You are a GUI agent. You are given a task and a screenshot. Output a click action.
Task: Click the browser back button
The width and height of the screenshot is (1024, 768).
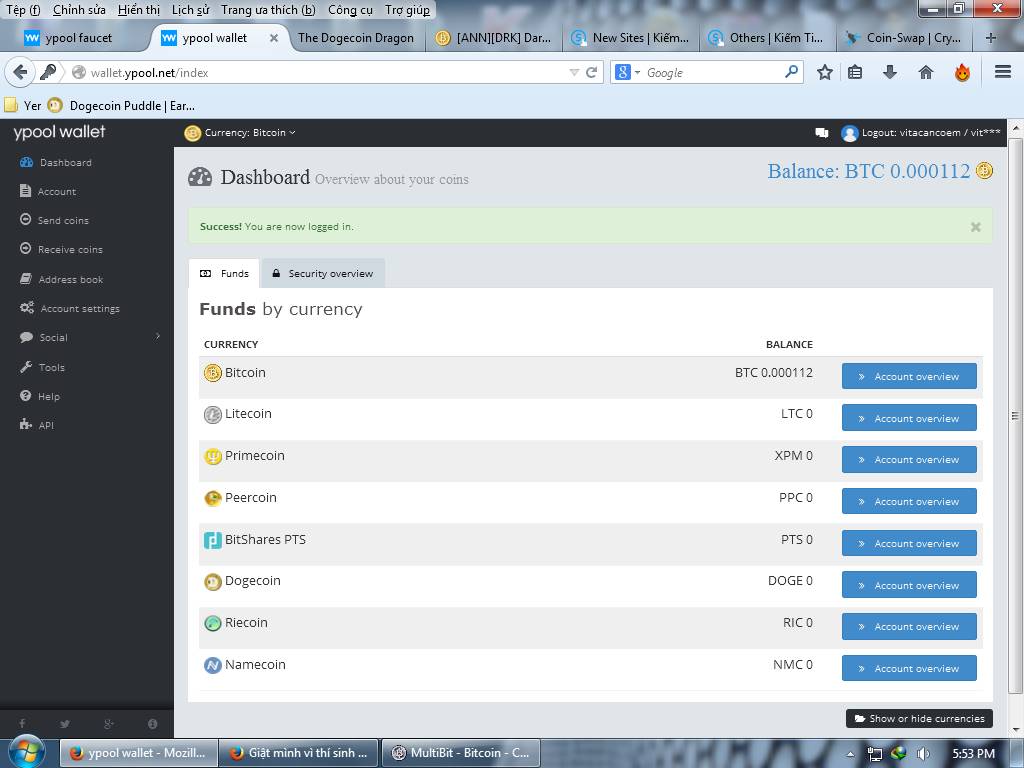pyautogui.click(x=20, y=72)
